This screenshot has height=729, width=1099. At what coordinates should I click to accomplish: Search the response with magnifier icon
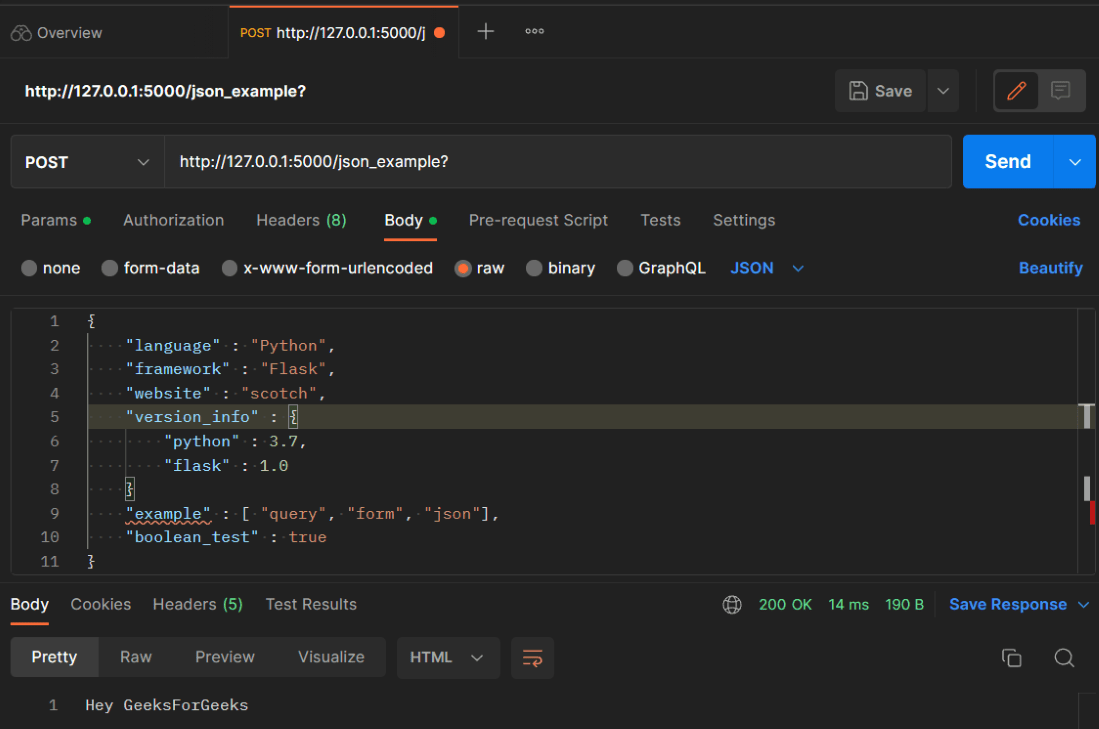[x=1064, y=658]
